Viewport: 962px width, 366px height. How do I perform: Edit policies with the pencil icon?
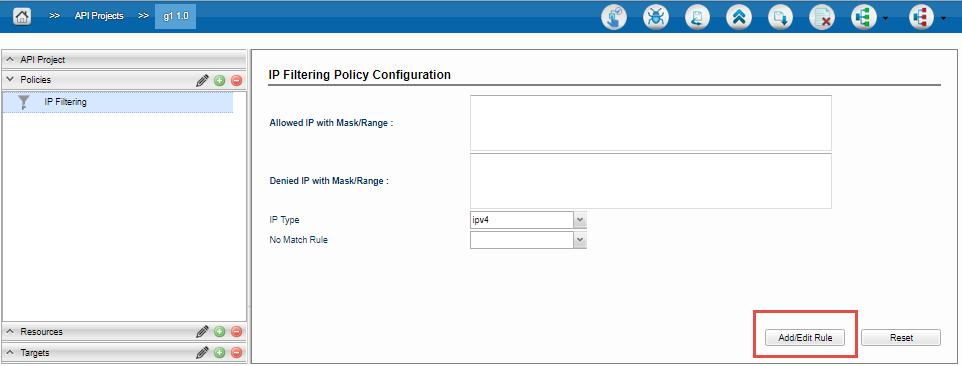click(202, 80)
